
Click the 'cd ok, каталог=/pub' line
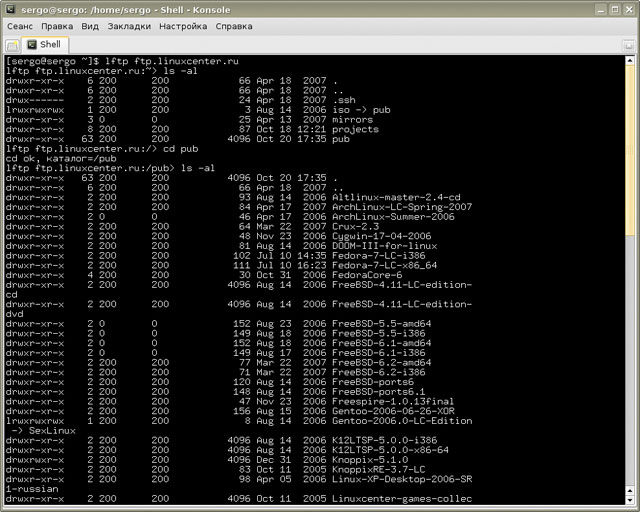(x=61, y=158)
